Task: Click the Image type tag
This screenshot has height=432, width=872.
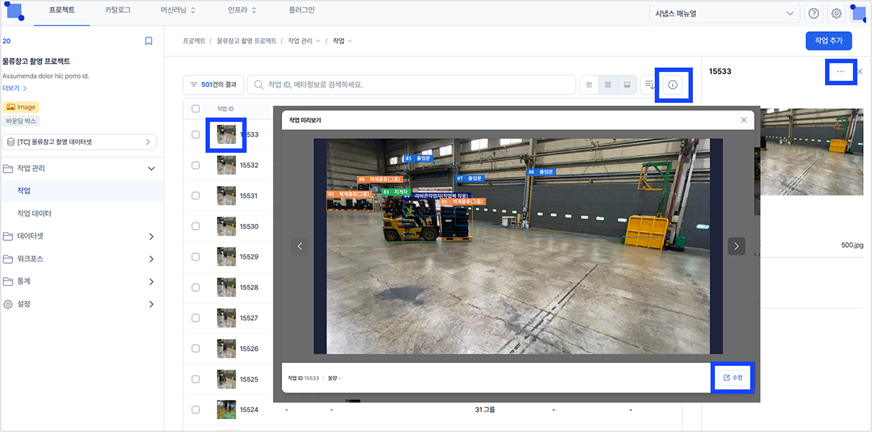Action: coord(21,107)
